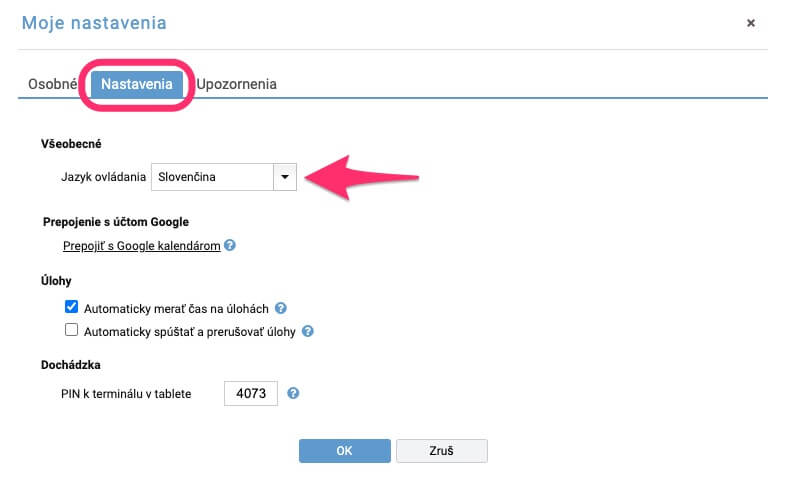
Task: Click the PIN k terminálu v tablete label
Action: pyautogui.click(x=126, y=394)
